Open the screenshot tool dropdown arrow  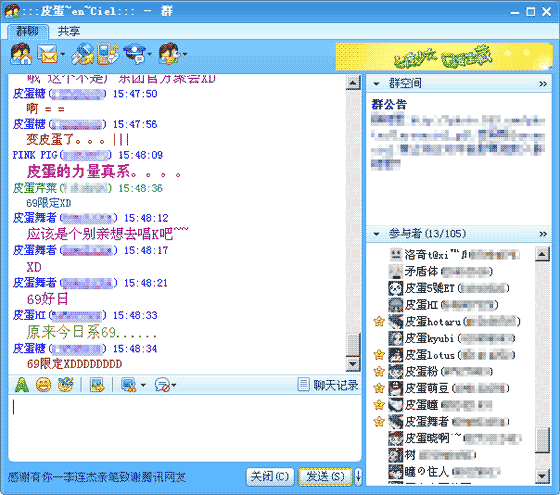tap(143, 385)
